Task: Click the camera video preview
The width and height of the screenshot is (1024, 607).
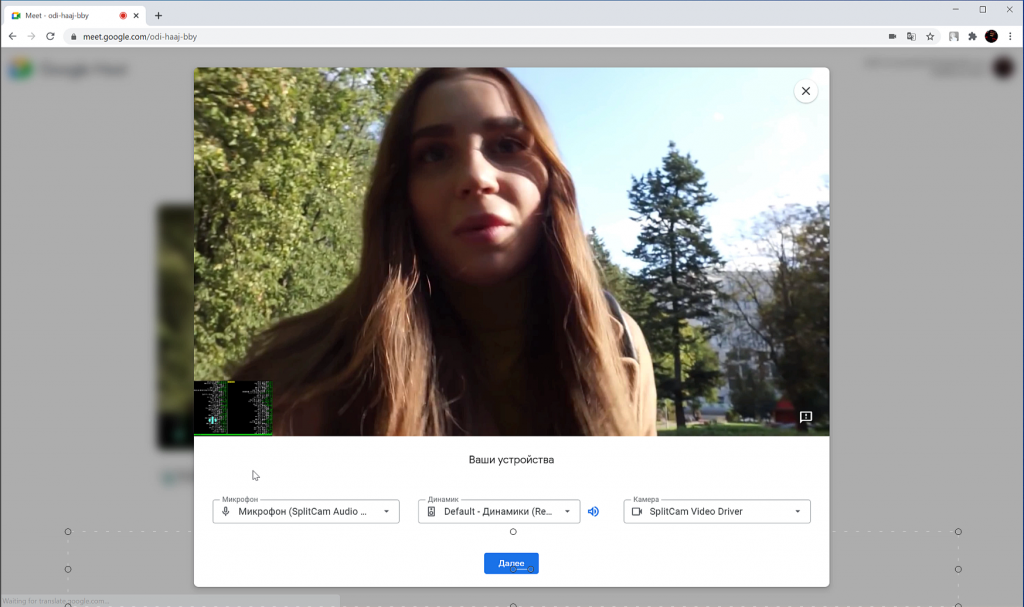Action: pyautogui.click(x=511, y=252)
